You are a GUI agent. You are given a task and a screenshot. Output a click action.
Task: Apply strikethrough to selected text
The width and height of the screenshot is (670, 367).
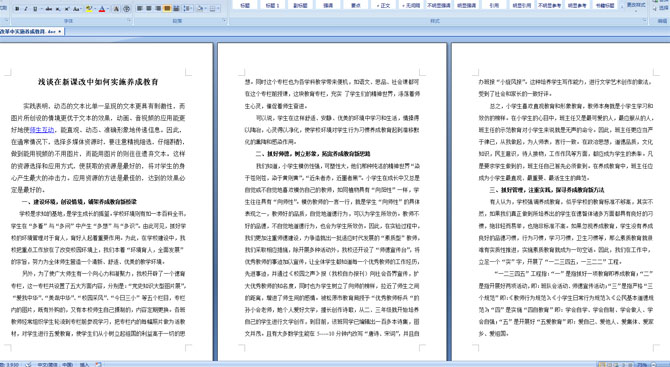(49, 9)
